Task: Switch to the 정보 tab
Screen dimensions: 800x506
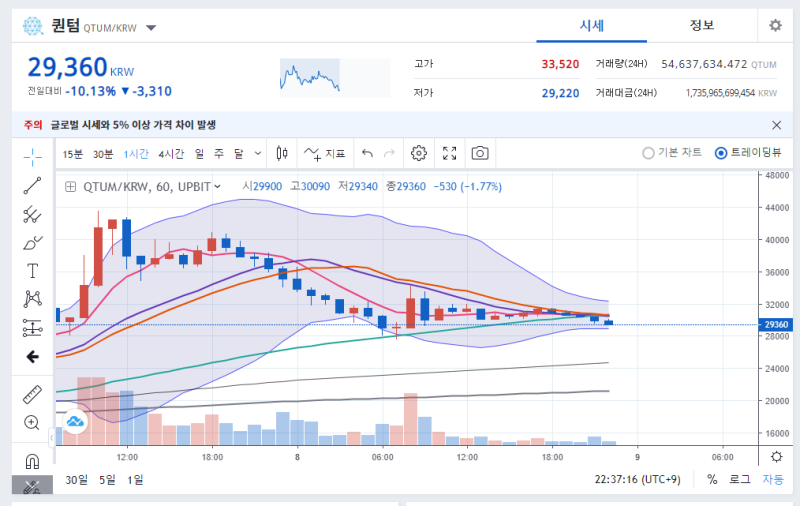Action: click(702, 26)
